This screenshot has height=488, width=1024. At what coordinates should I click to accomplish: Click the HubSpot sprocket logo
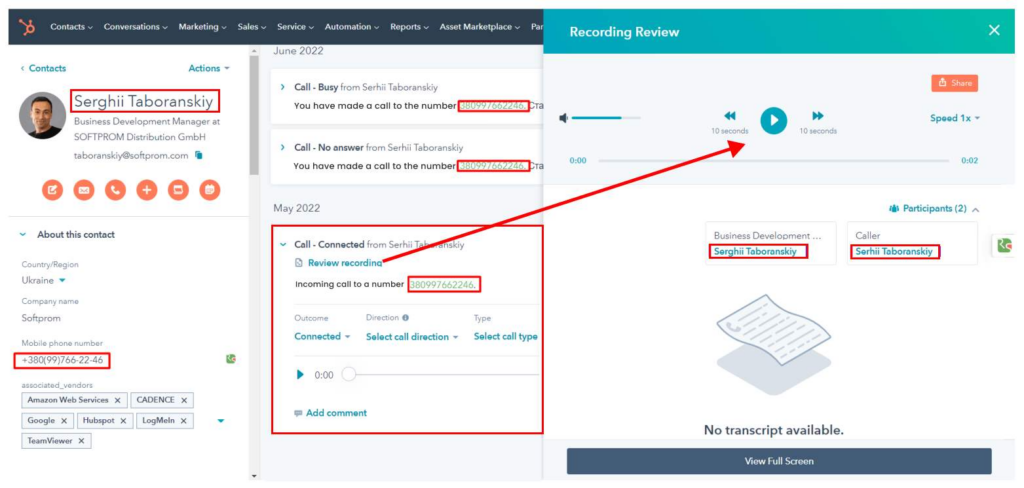(27, 27)
